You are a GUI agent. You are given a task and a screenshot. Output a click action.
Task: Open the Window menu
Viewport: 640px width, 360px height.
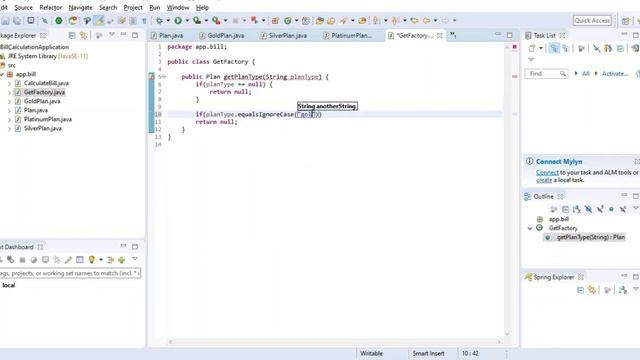(x=178, y=7)
